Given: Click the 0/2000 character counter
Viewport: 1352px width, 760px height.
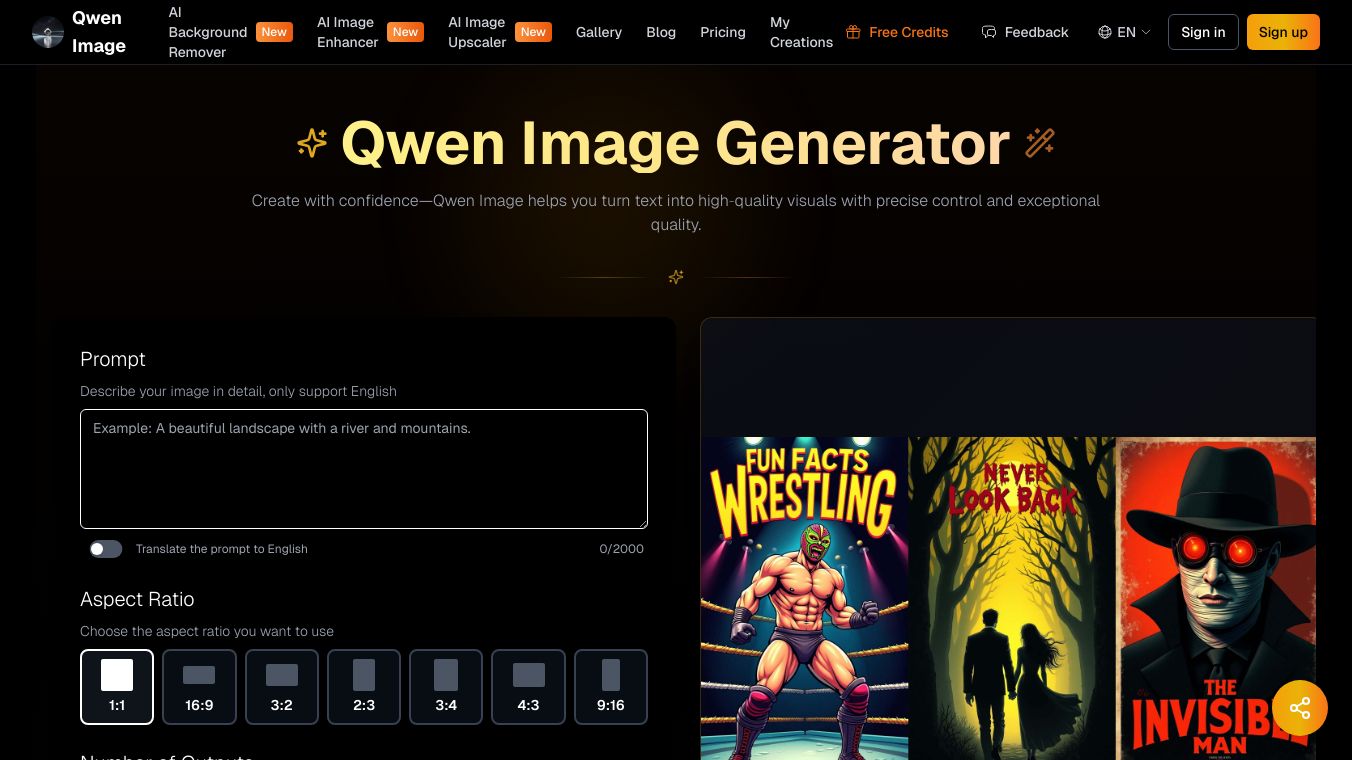Looking at the screenshot, I should pos(622,549).
